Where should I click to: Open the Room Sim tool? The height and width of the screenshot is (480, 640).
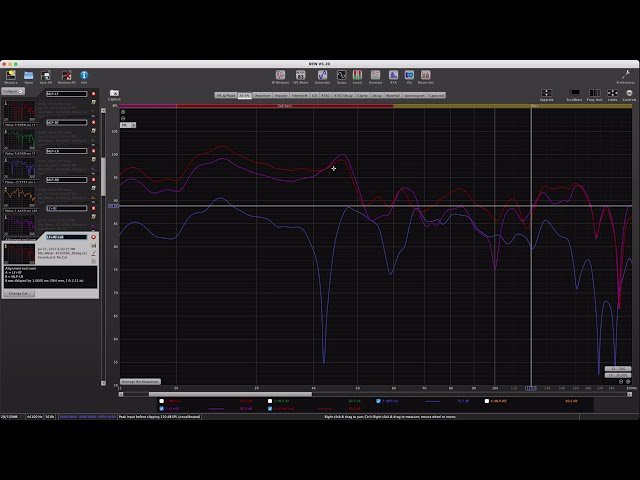pyautogui.click(x=425, y=75)
